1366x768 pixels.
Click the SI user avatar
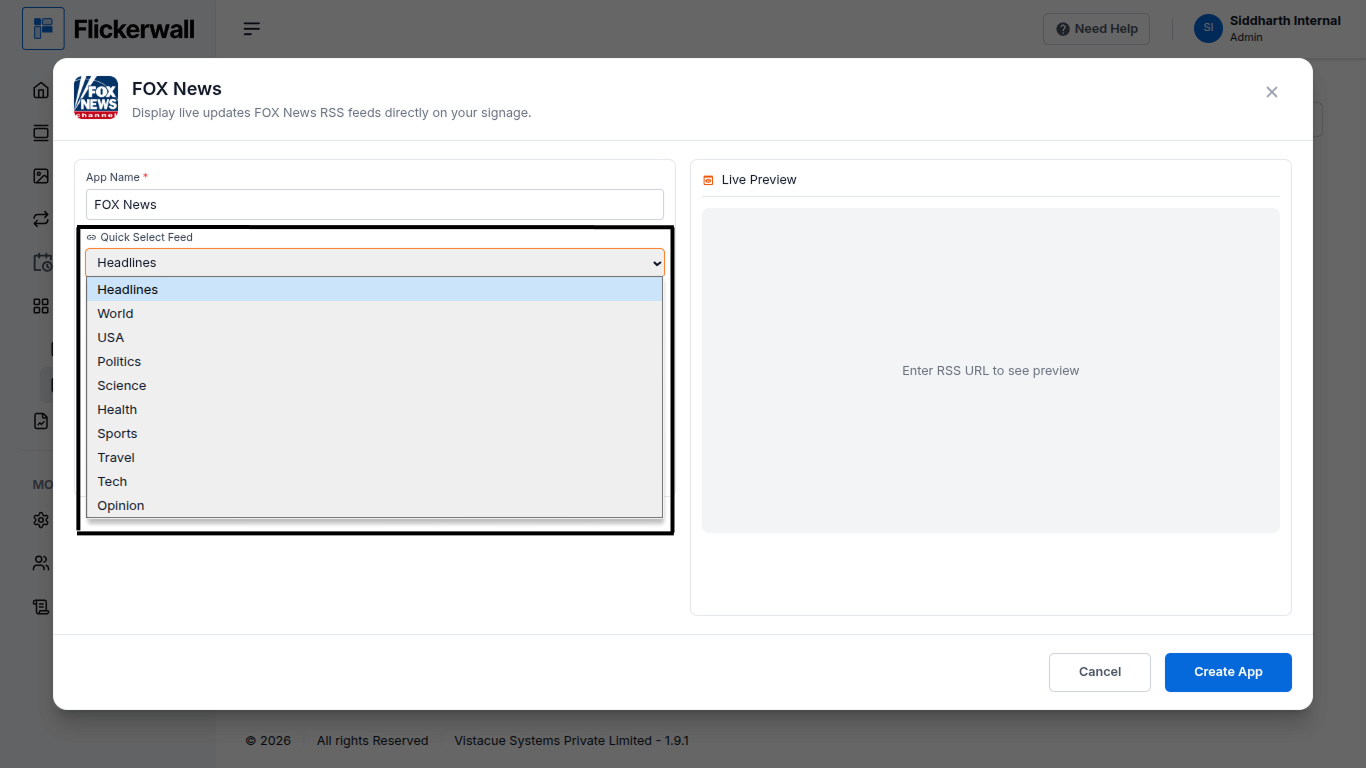[x=1208, y=28]
